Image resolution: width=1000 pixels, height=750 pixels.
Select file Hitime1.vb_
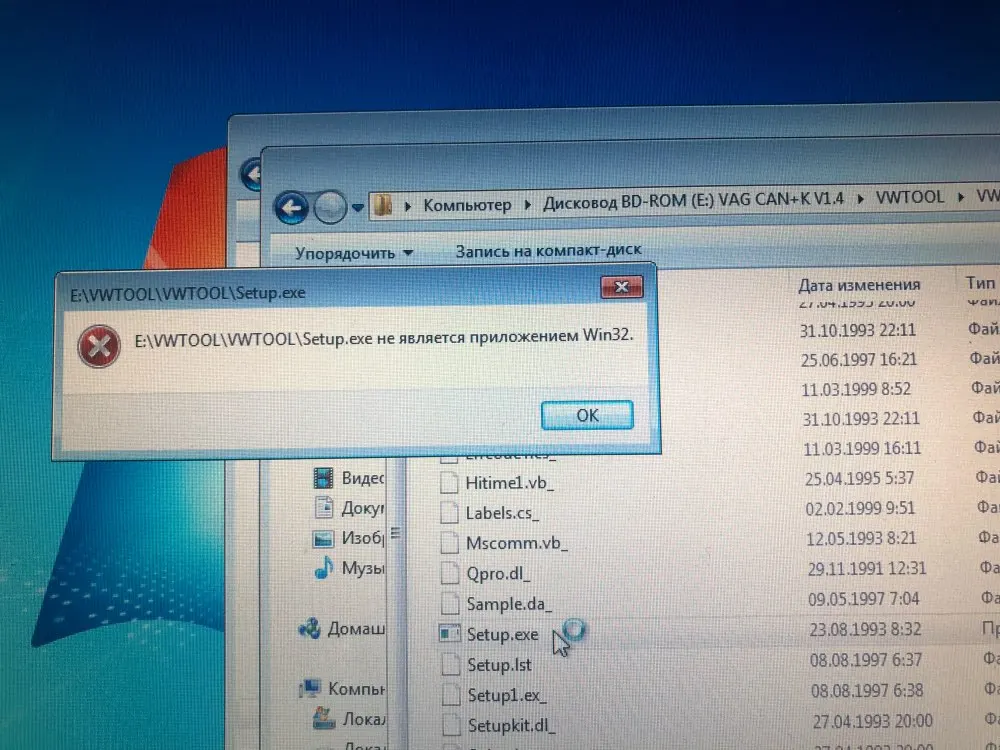click(509, 483)
